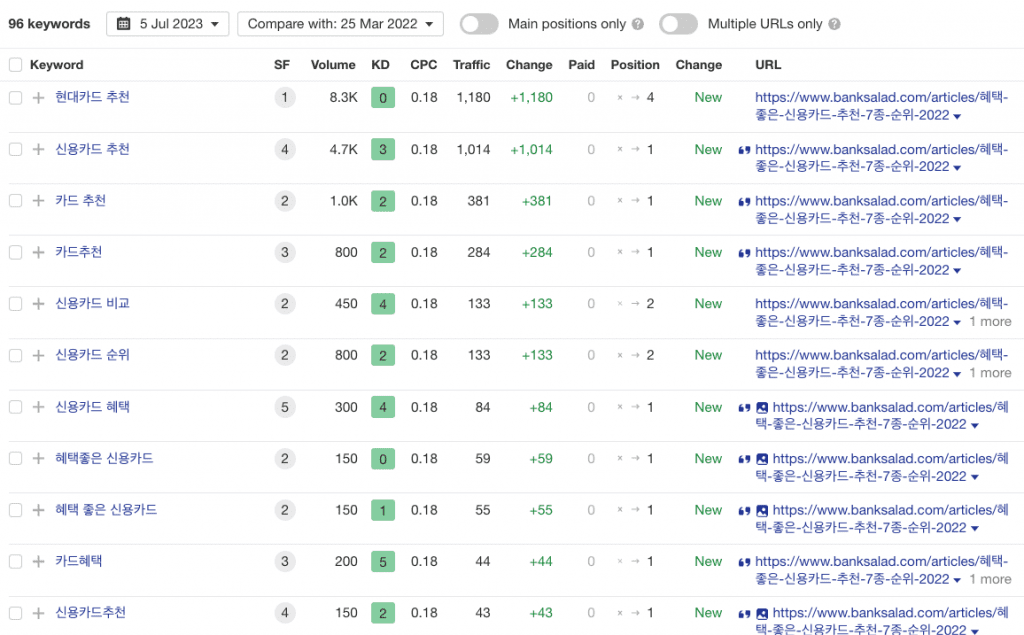
Task: Click the KD score 1 badge for 혜택 좋은 신용카드
Action: [x=383, y=510]
